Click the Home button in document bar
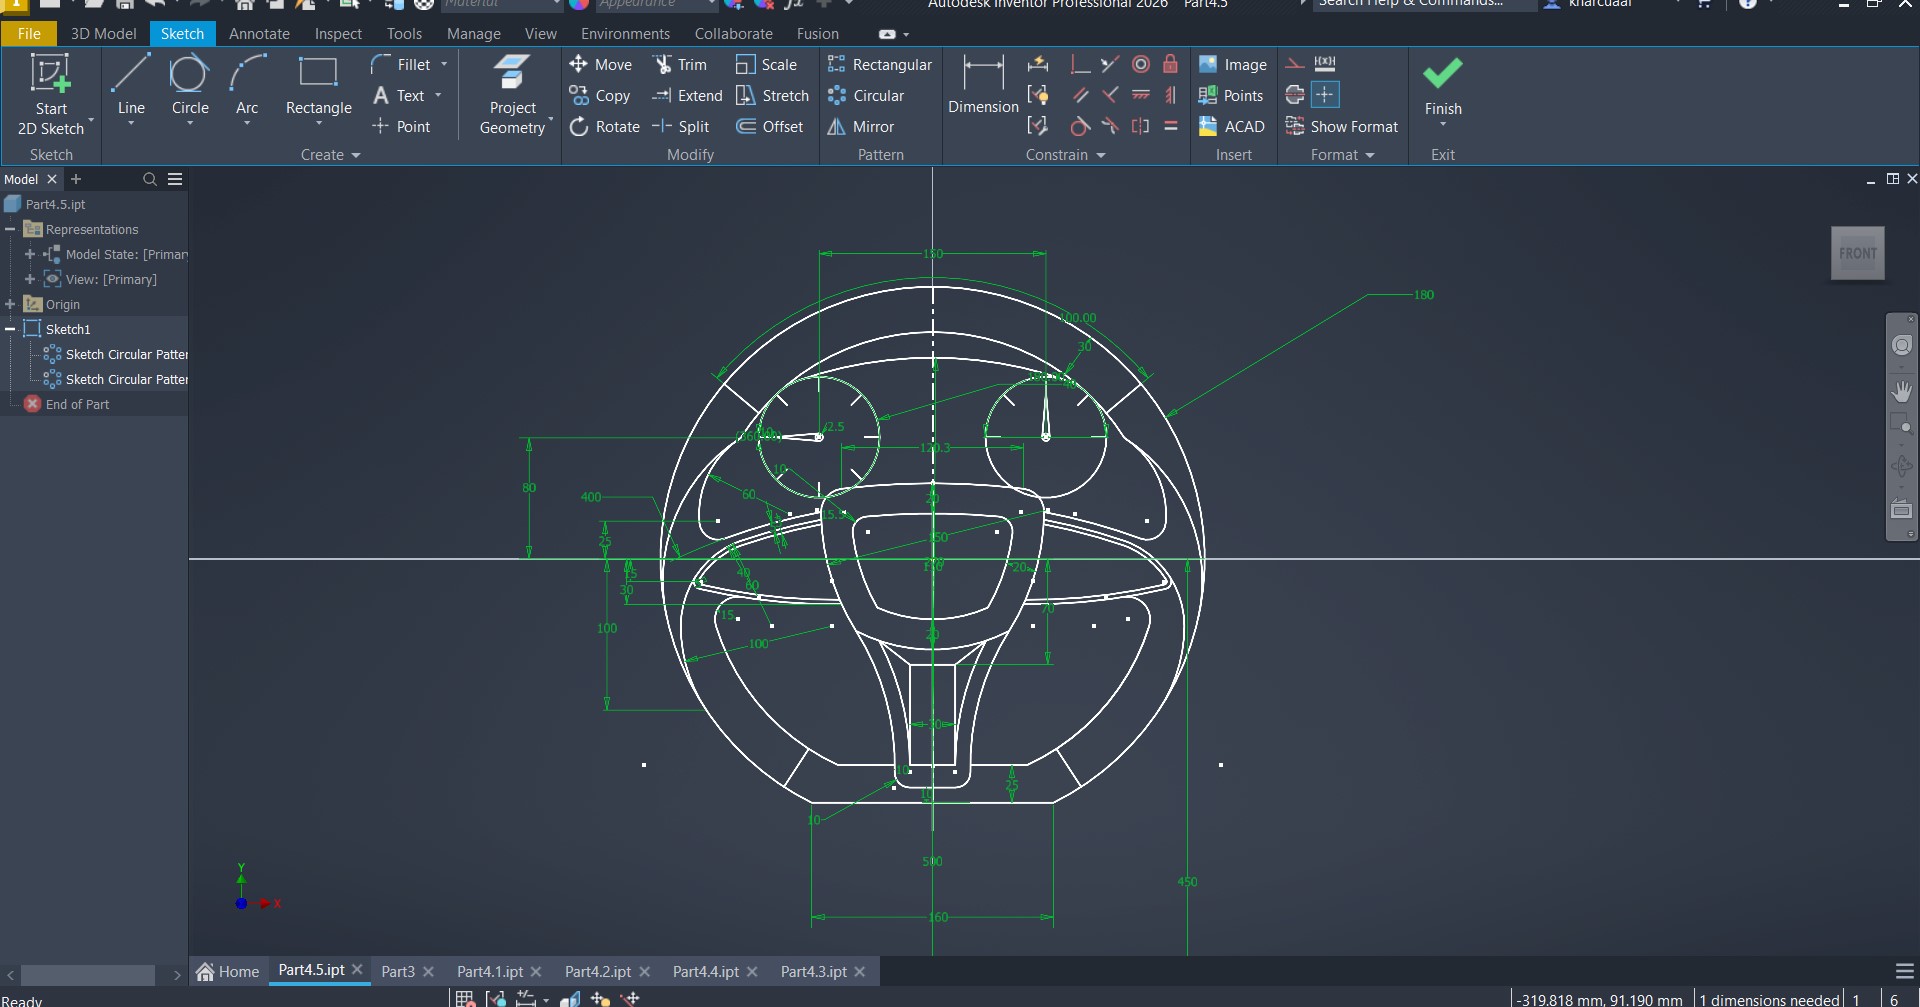This screenshot has width=1920, height=1007. [x=228, y=971]
